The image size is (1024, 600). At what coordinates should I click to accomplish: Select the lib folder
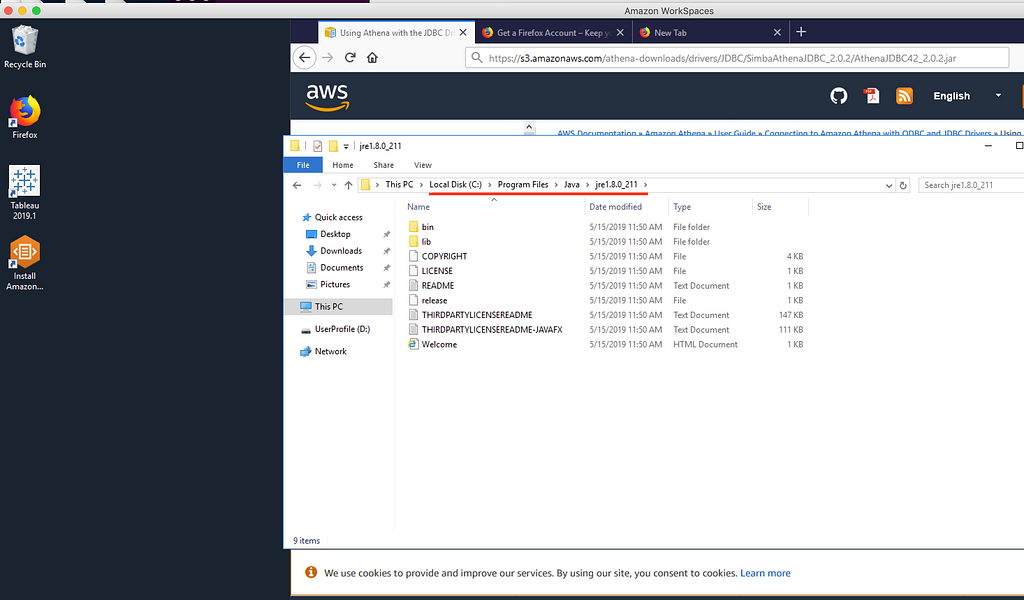click(x=426, y=242)
